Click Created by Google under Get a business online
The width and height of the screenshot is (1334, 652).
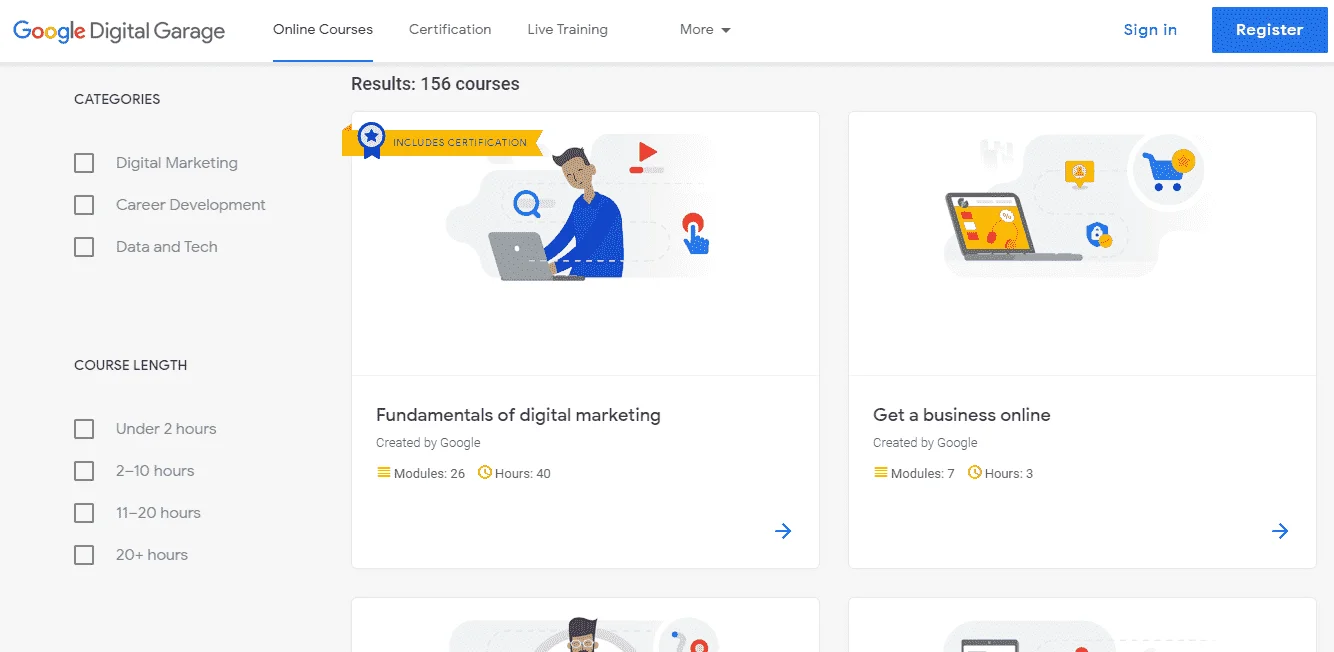point(925,443)
